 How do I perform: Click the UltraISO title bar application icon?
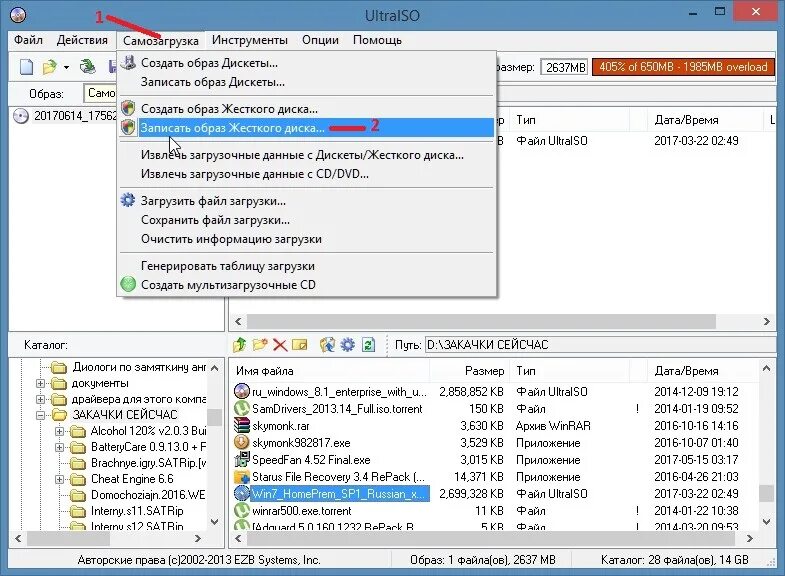coord(18,15)
